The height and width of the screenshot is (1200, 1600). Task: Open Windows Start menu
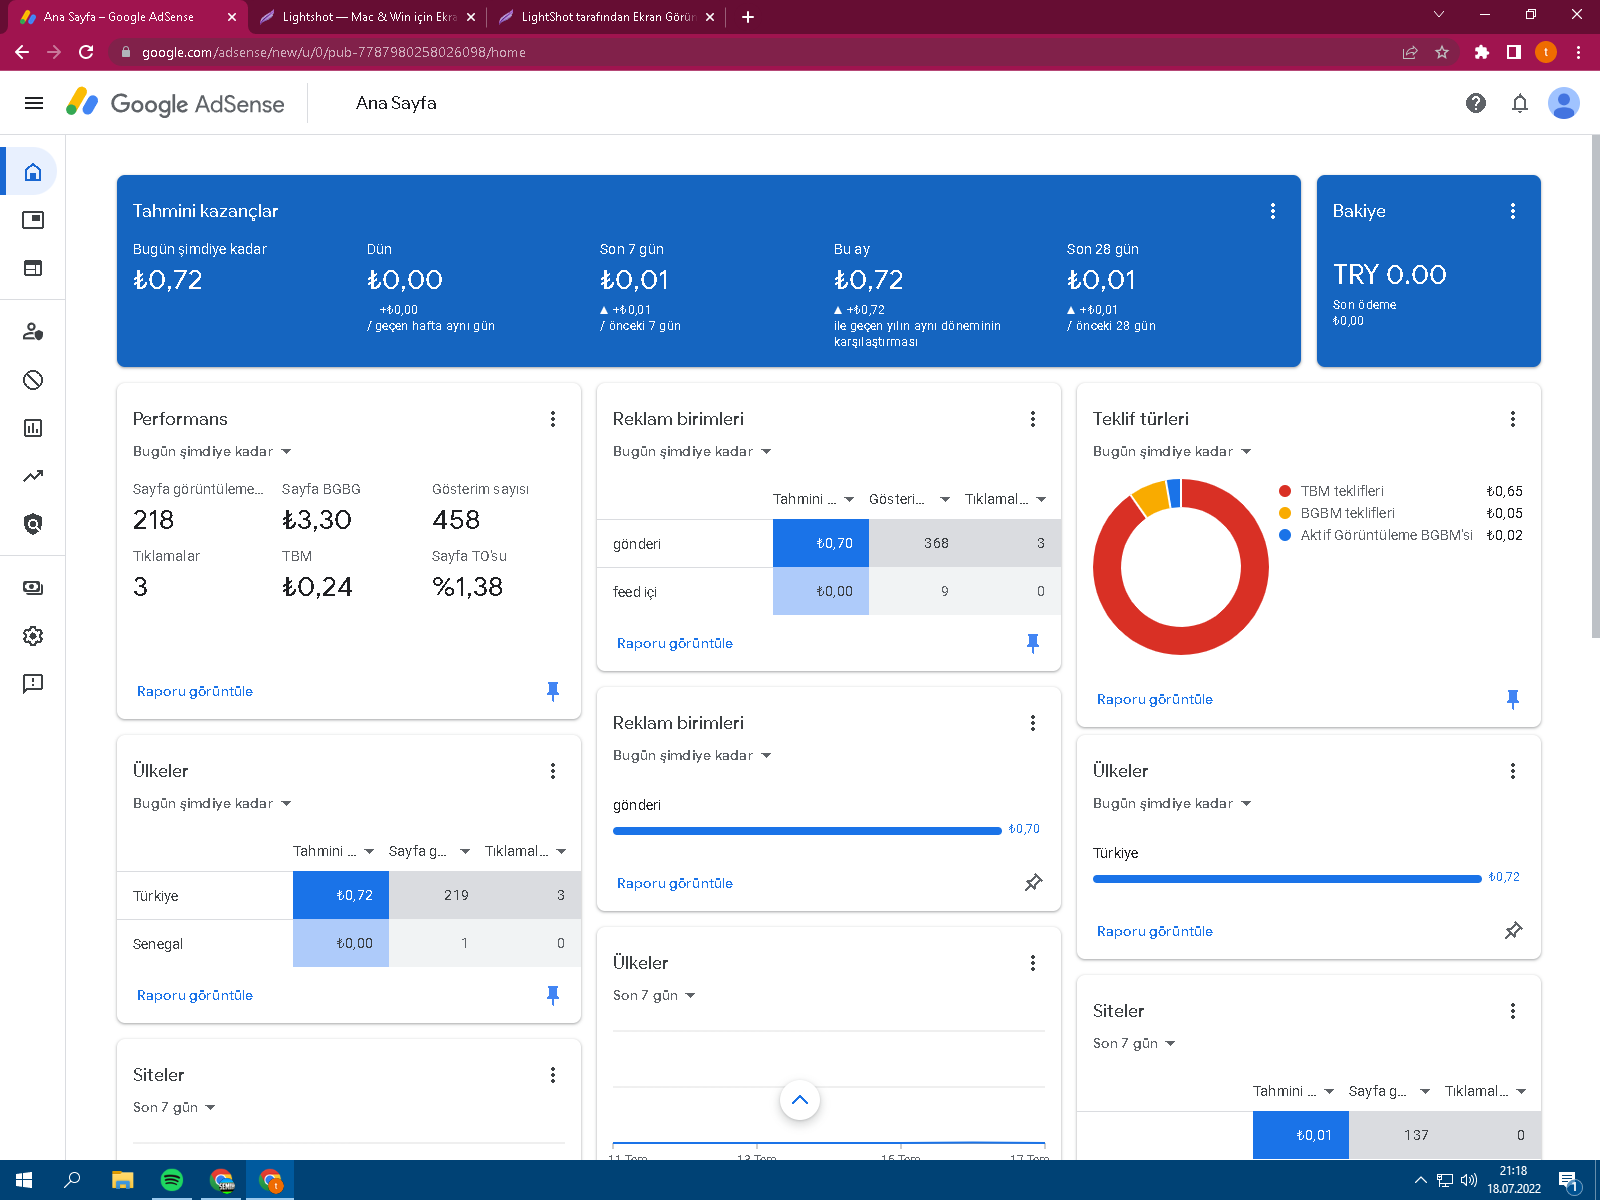(24, 1180)
